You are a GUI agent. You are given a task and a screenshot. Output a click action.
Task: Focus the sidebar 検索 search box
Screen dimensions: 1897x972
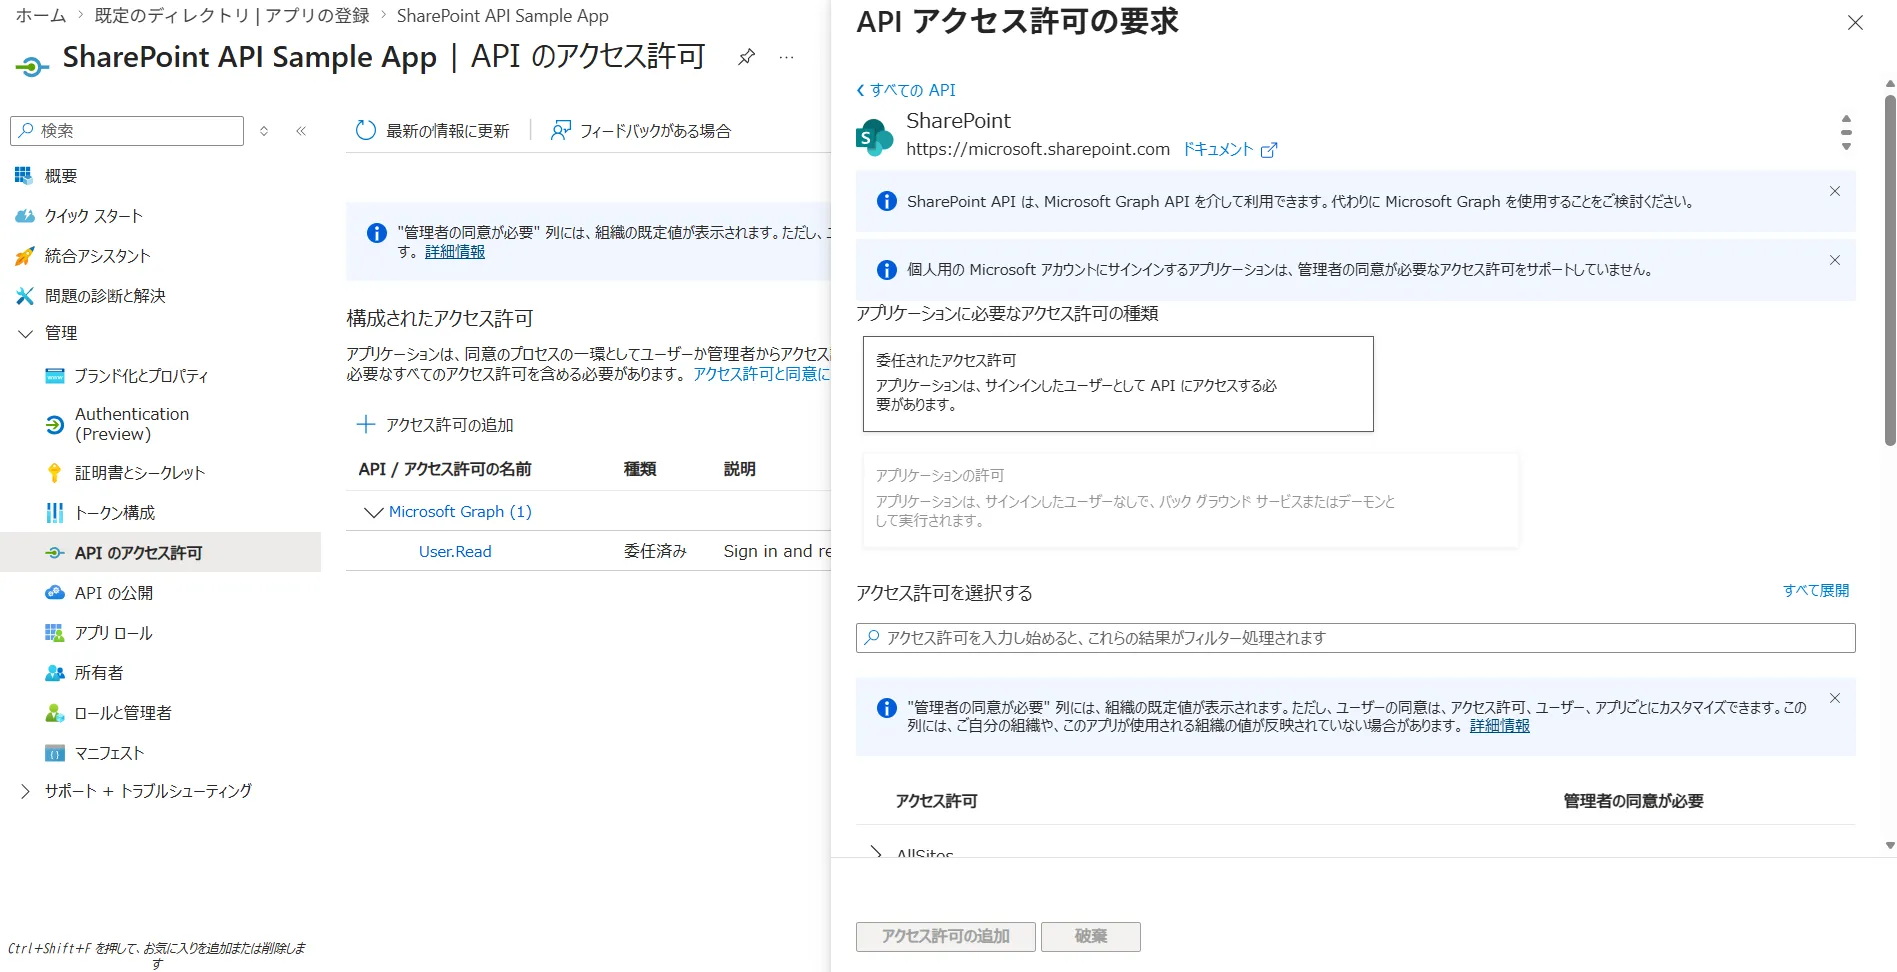click(x=127, y=131)
